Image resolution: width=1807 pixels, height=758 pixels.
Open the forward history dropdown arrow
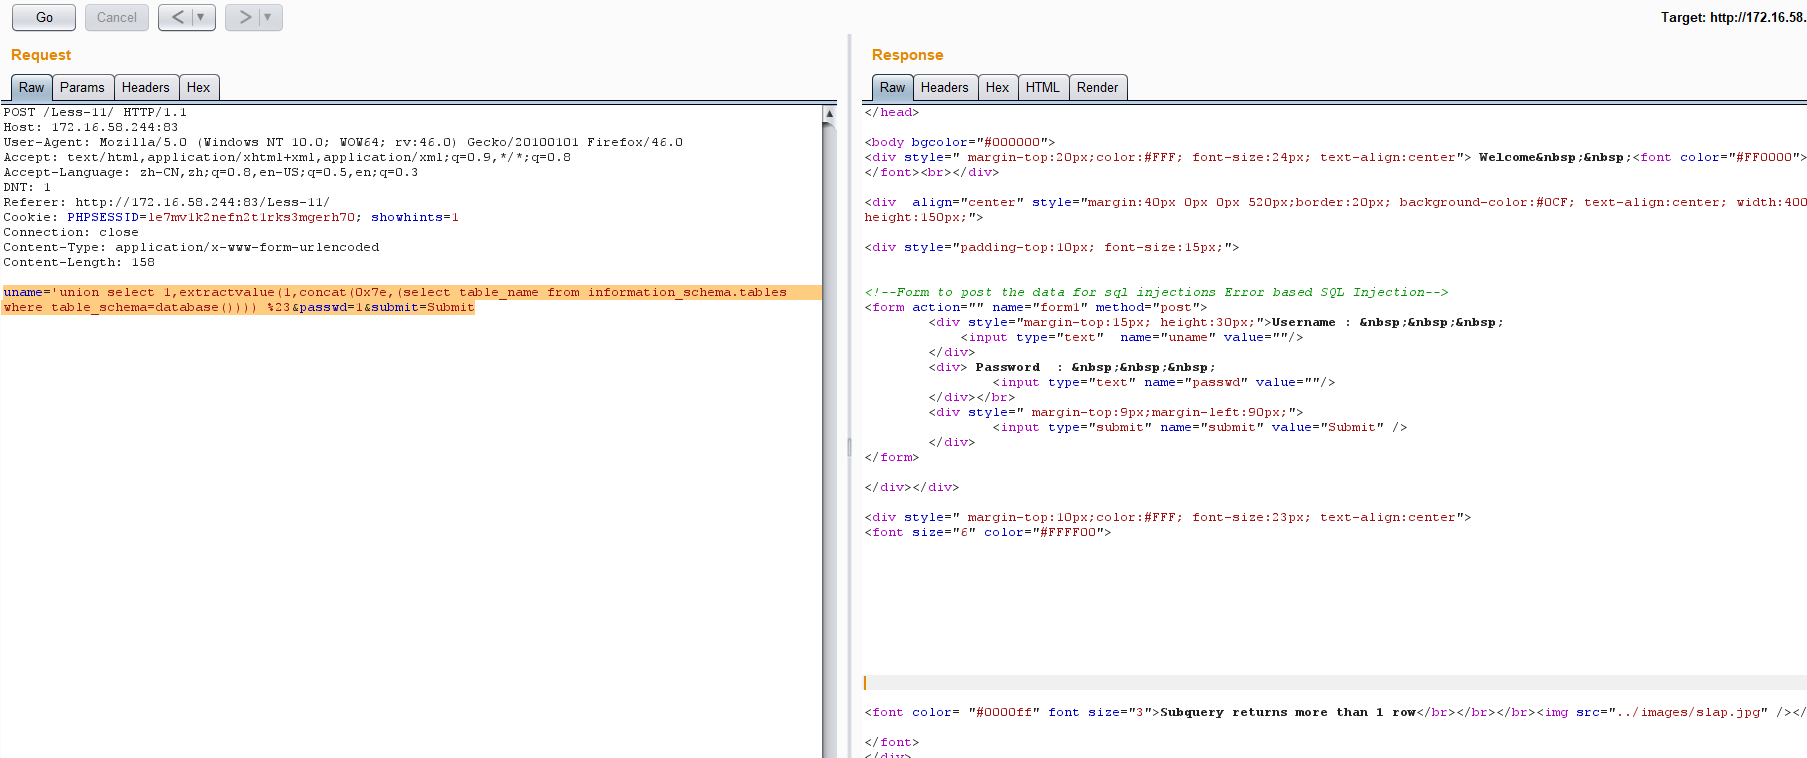(268, 17)
